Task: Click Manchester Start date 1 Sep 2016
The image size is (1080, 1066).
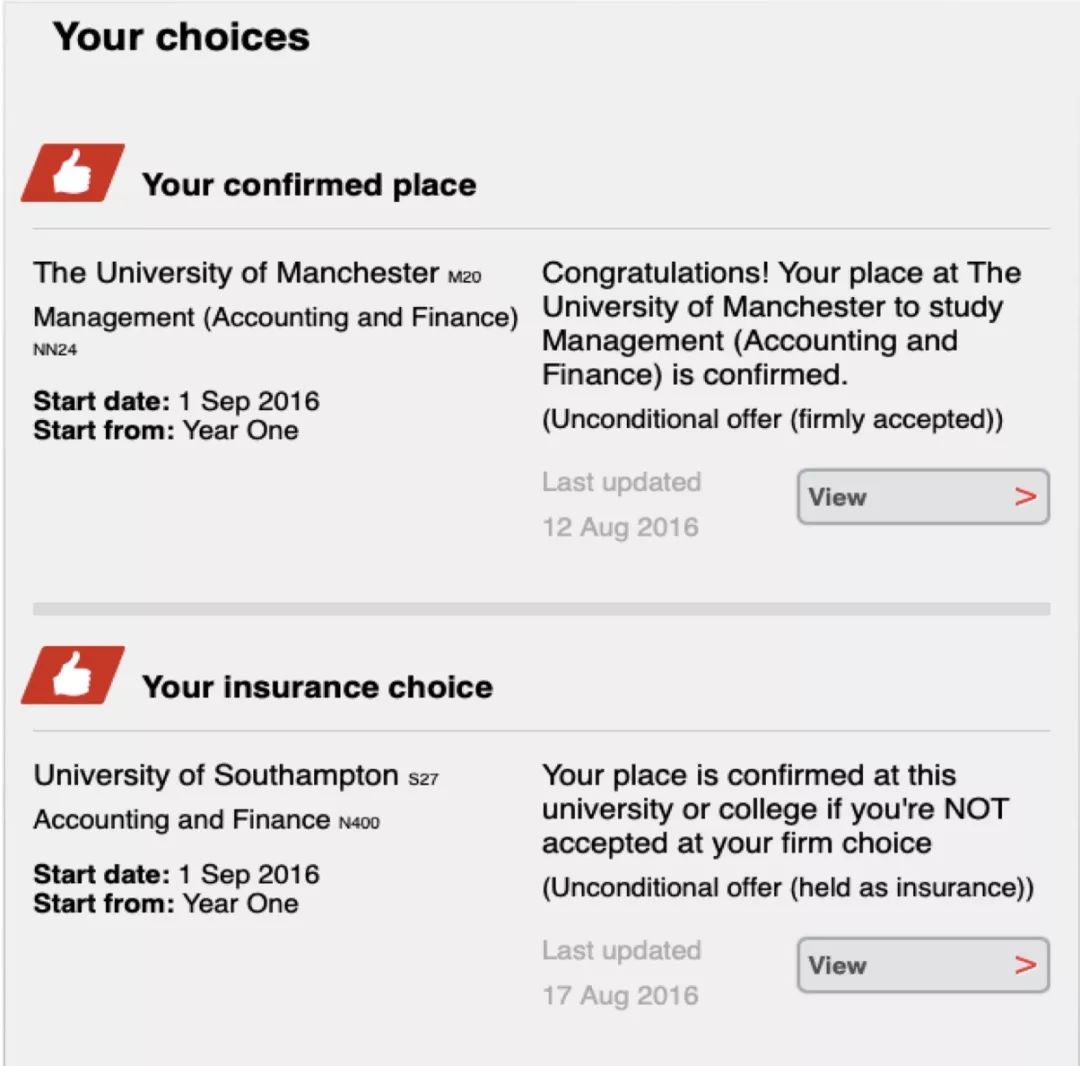Action: coord(176,401)
